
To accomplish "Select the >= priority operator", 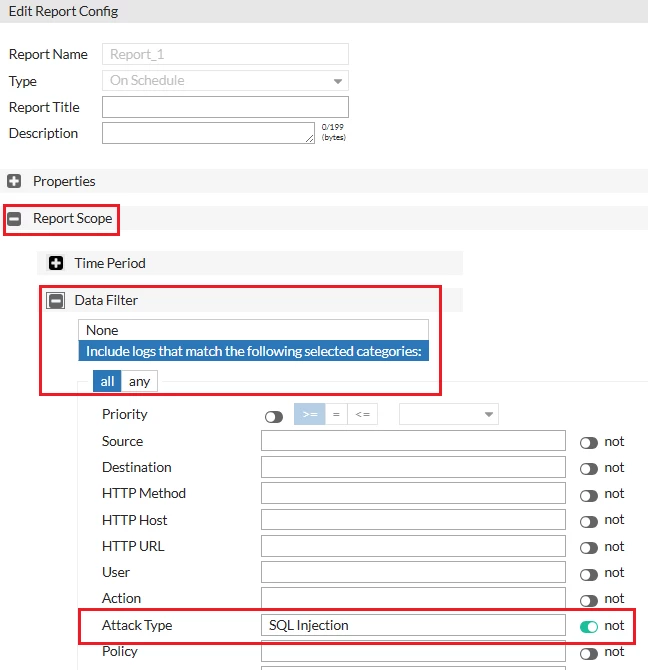I will [x=310, y=414].
